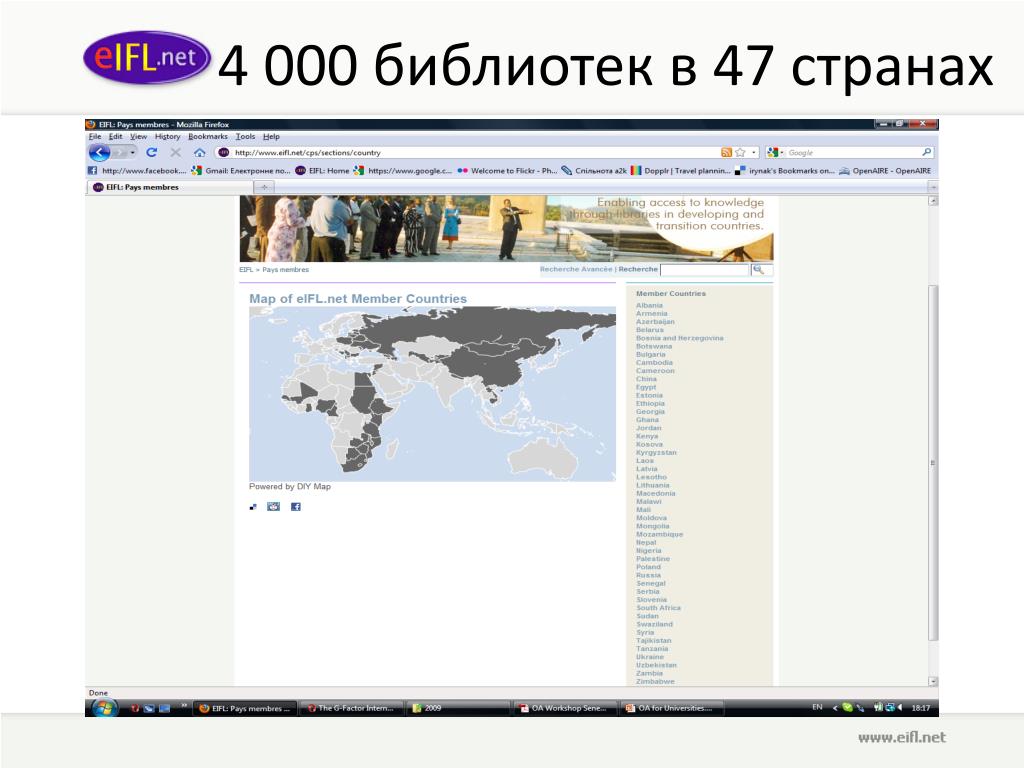The image size is (1024, 768).
Task: Open the Albania country link
Action: [x=649, y=306]
